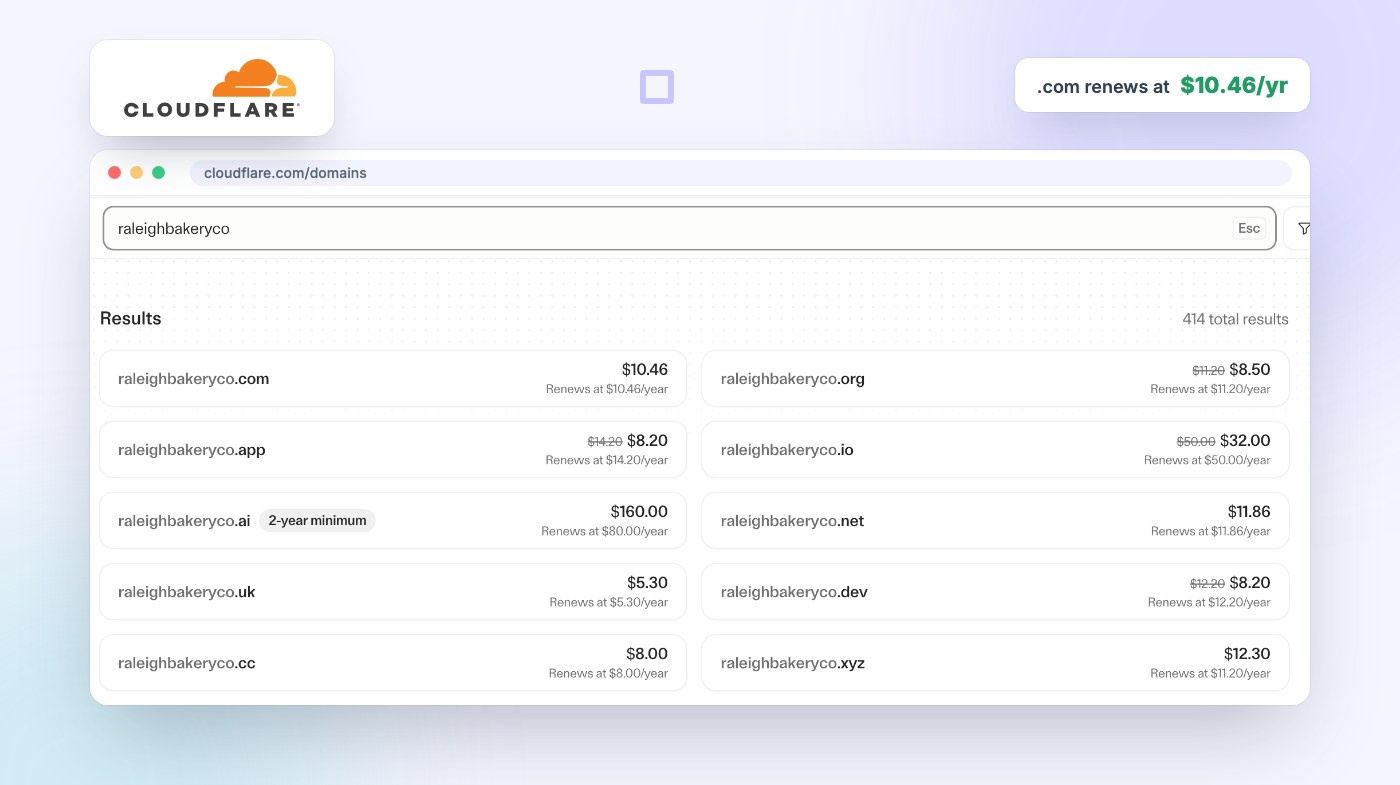Select the raleighbakeryco.uk result
Viewport: 1400px width, 785px height.
pyautogui.click(x=393, y=592)
